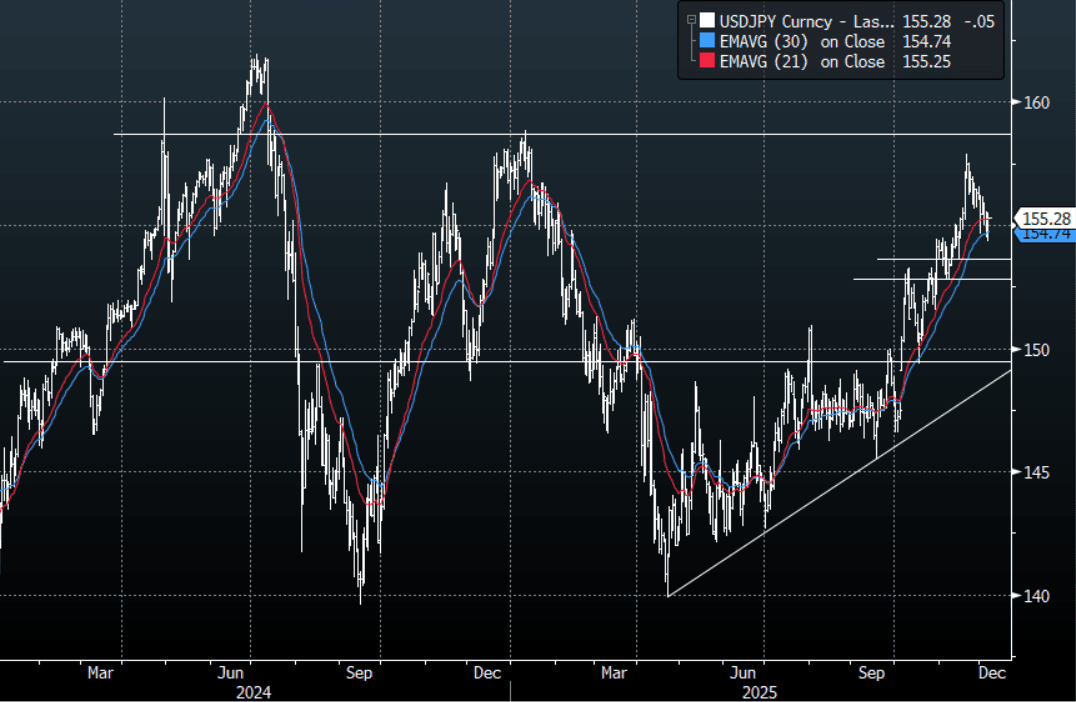Click the white USDJPY Curncy series swatch
This screenshot has width=1076, height=702.
(x=707, y=20)
